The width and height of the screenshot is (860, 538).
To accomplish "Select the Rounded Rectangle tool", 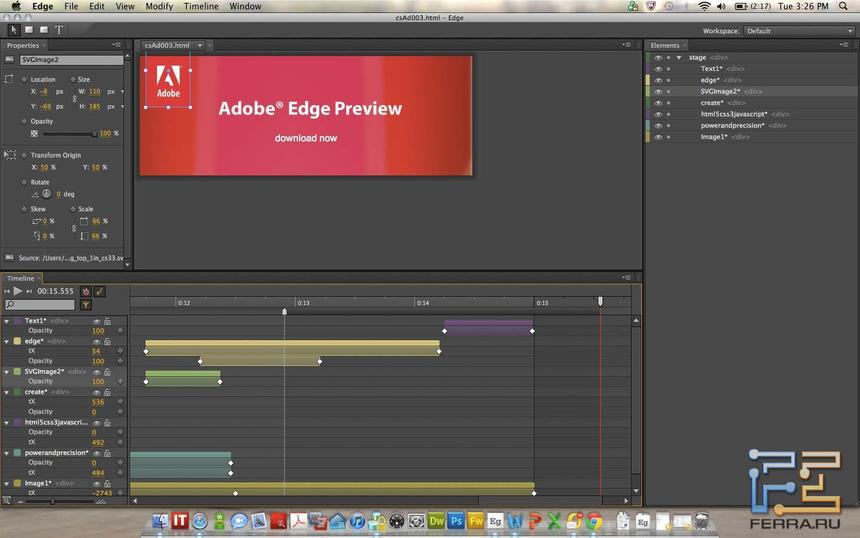I will pyautogui.click(x=44, y=30).
